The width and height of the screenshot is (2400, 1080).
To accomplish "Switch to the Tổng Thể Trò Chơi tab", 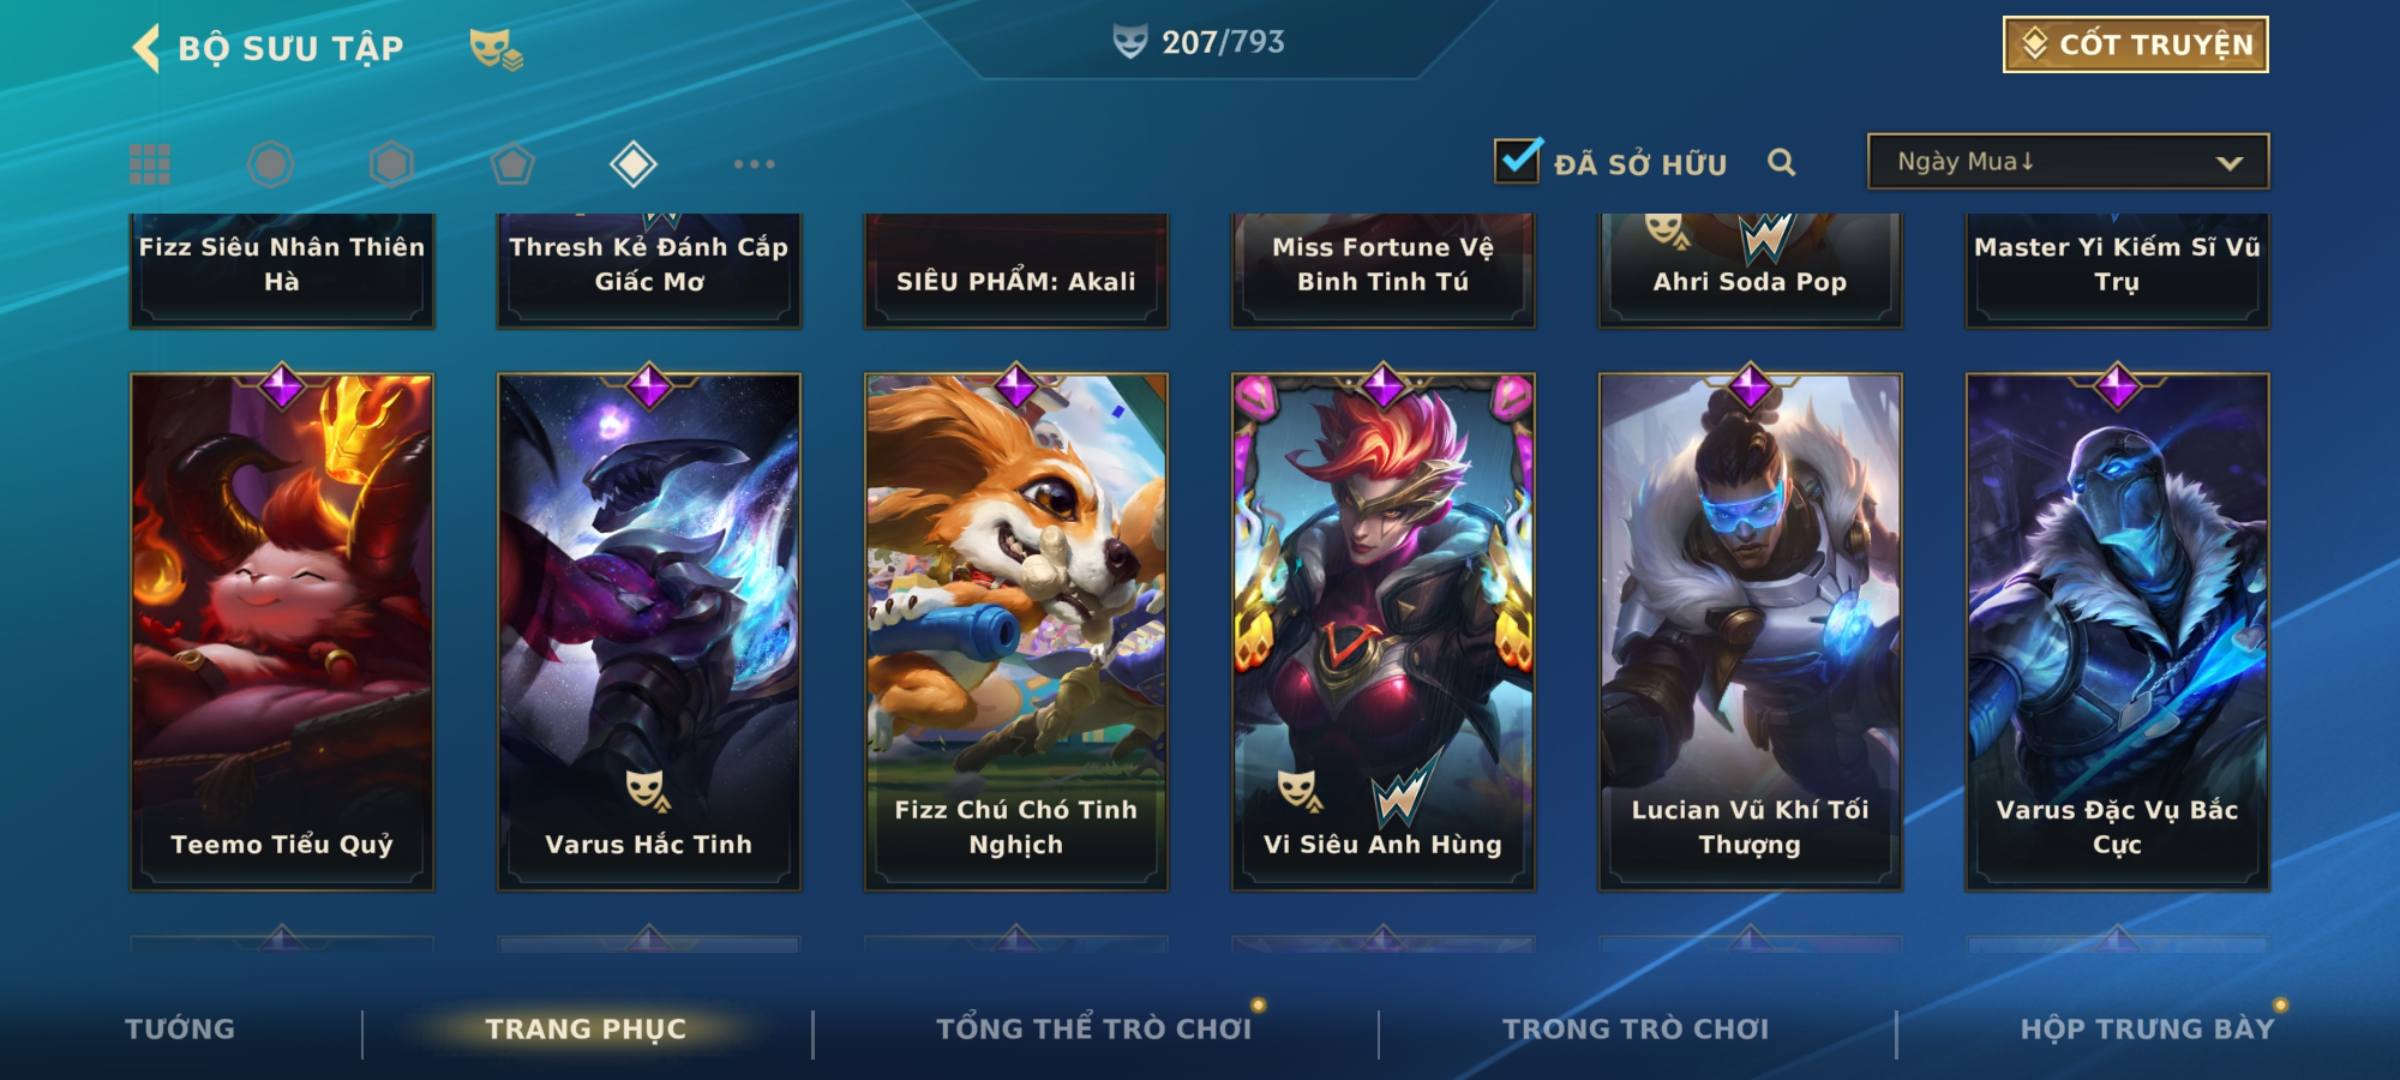I will [1094, 1028].
